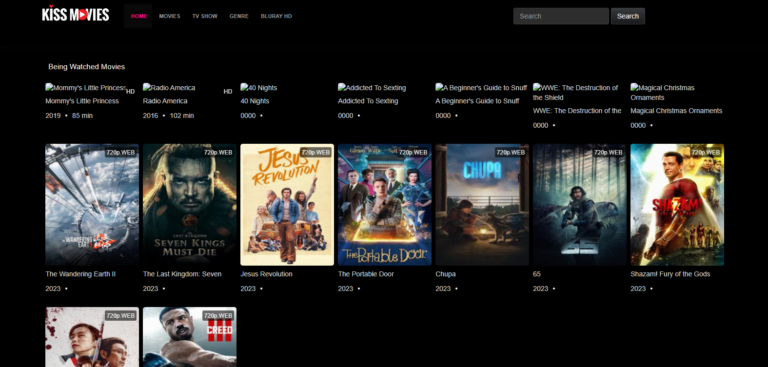
Task: Click The Last Kingdom: Seven title text
Action: (x=182, y=274)
